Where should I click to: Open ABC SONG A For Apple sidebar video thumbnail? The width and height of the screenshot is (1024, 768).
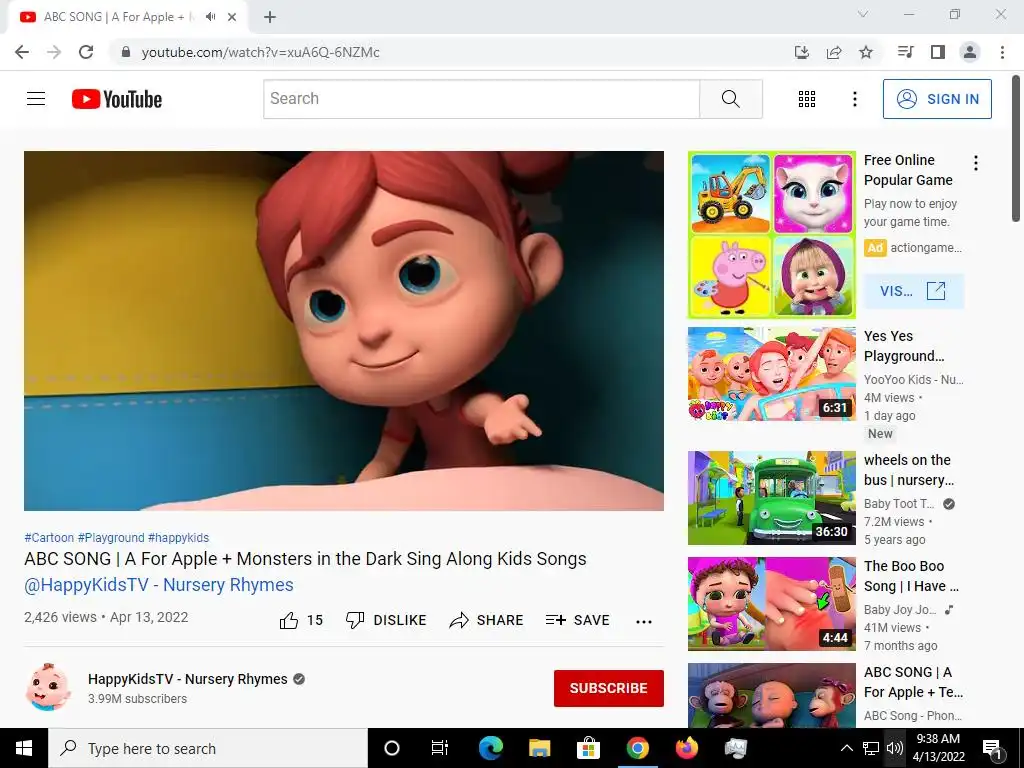coord(771,696)
